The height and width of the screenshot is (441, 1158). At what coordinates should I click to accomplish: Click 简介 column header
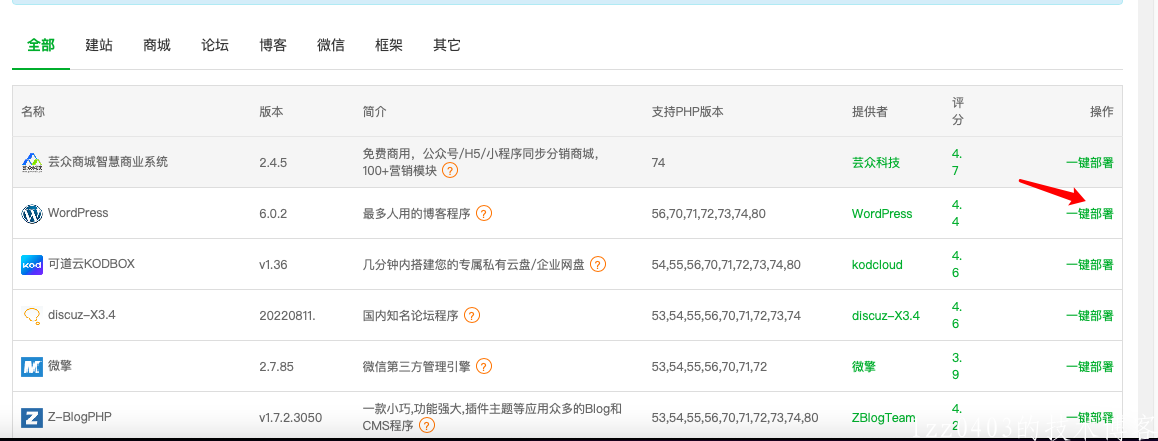[374, 112]
